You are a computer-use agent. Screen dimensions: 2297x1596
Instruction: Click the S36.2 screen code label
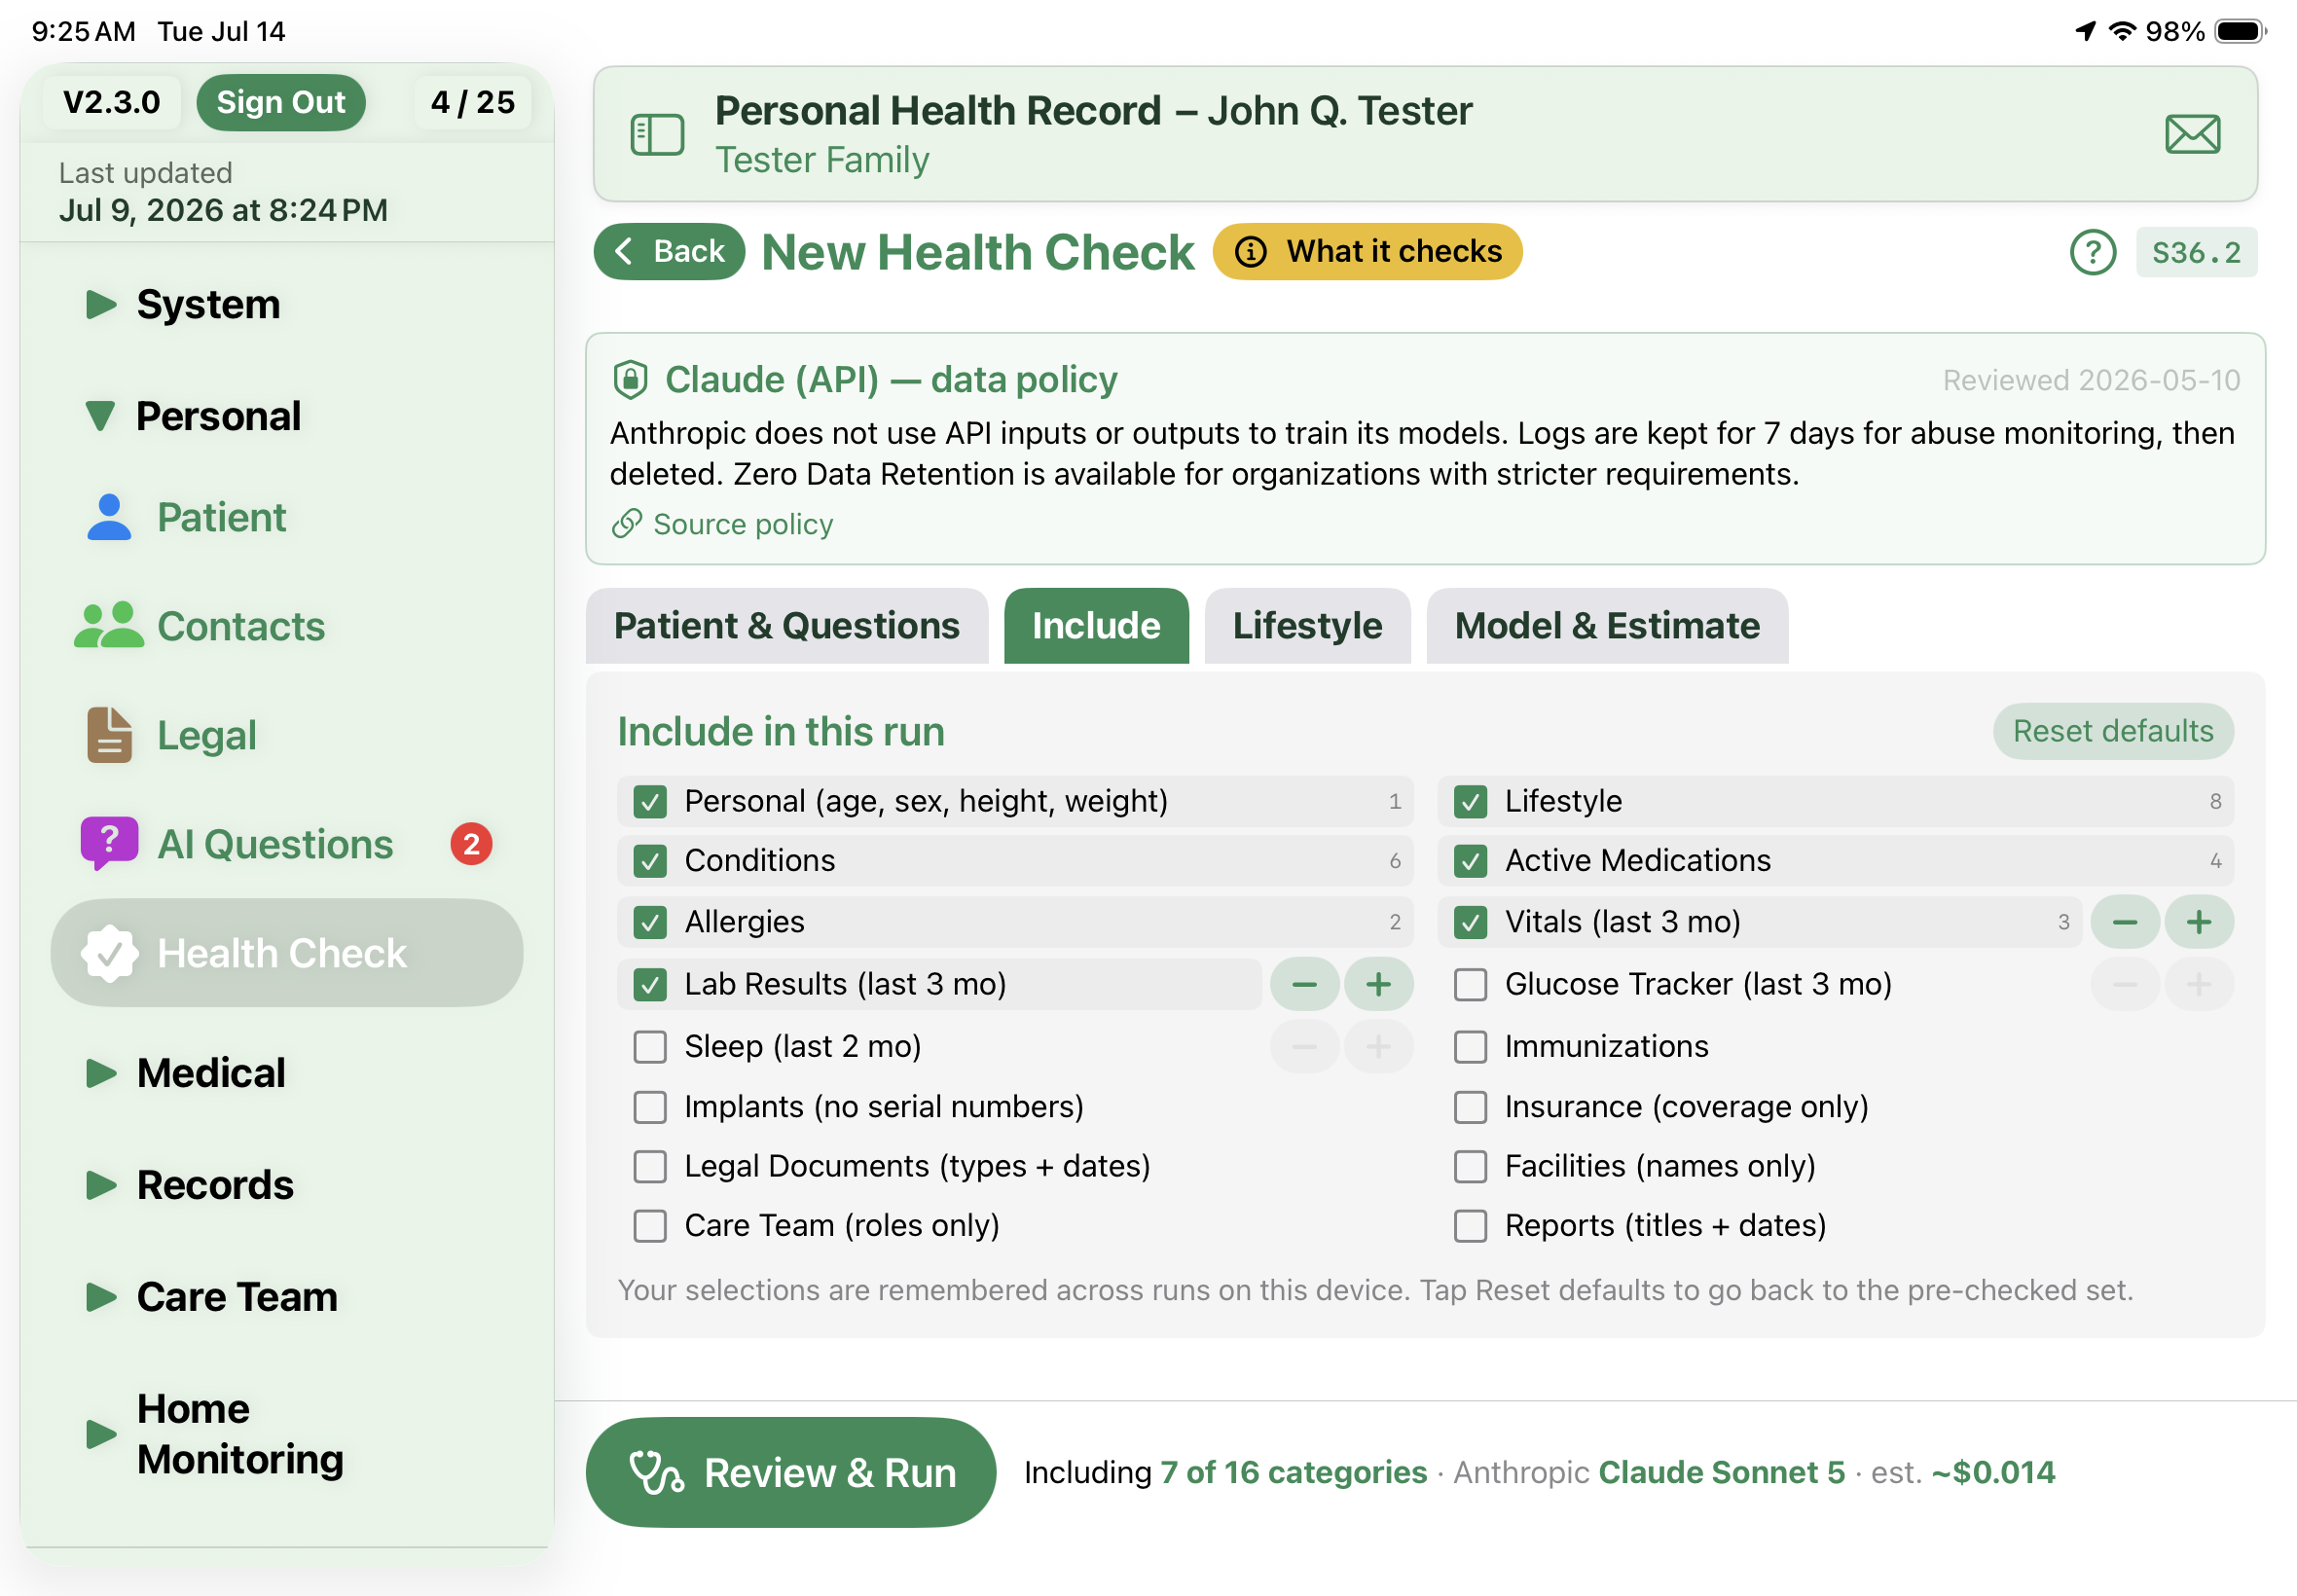point(2196,252)
